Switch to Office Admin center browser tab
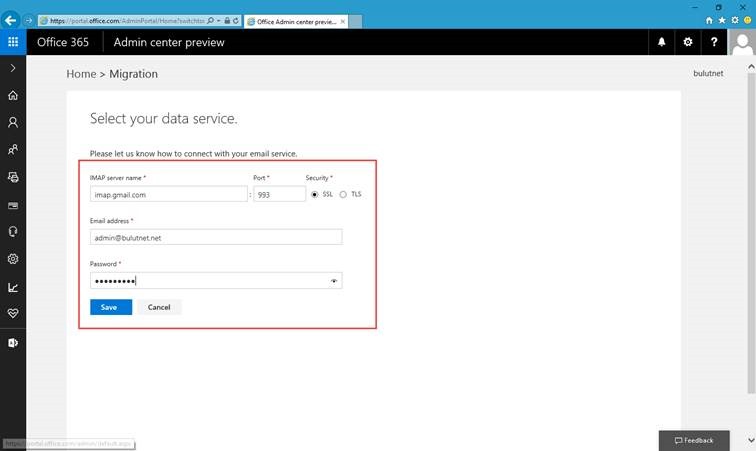Viewport: 756px width, 451px height. (x=296, y=21)
